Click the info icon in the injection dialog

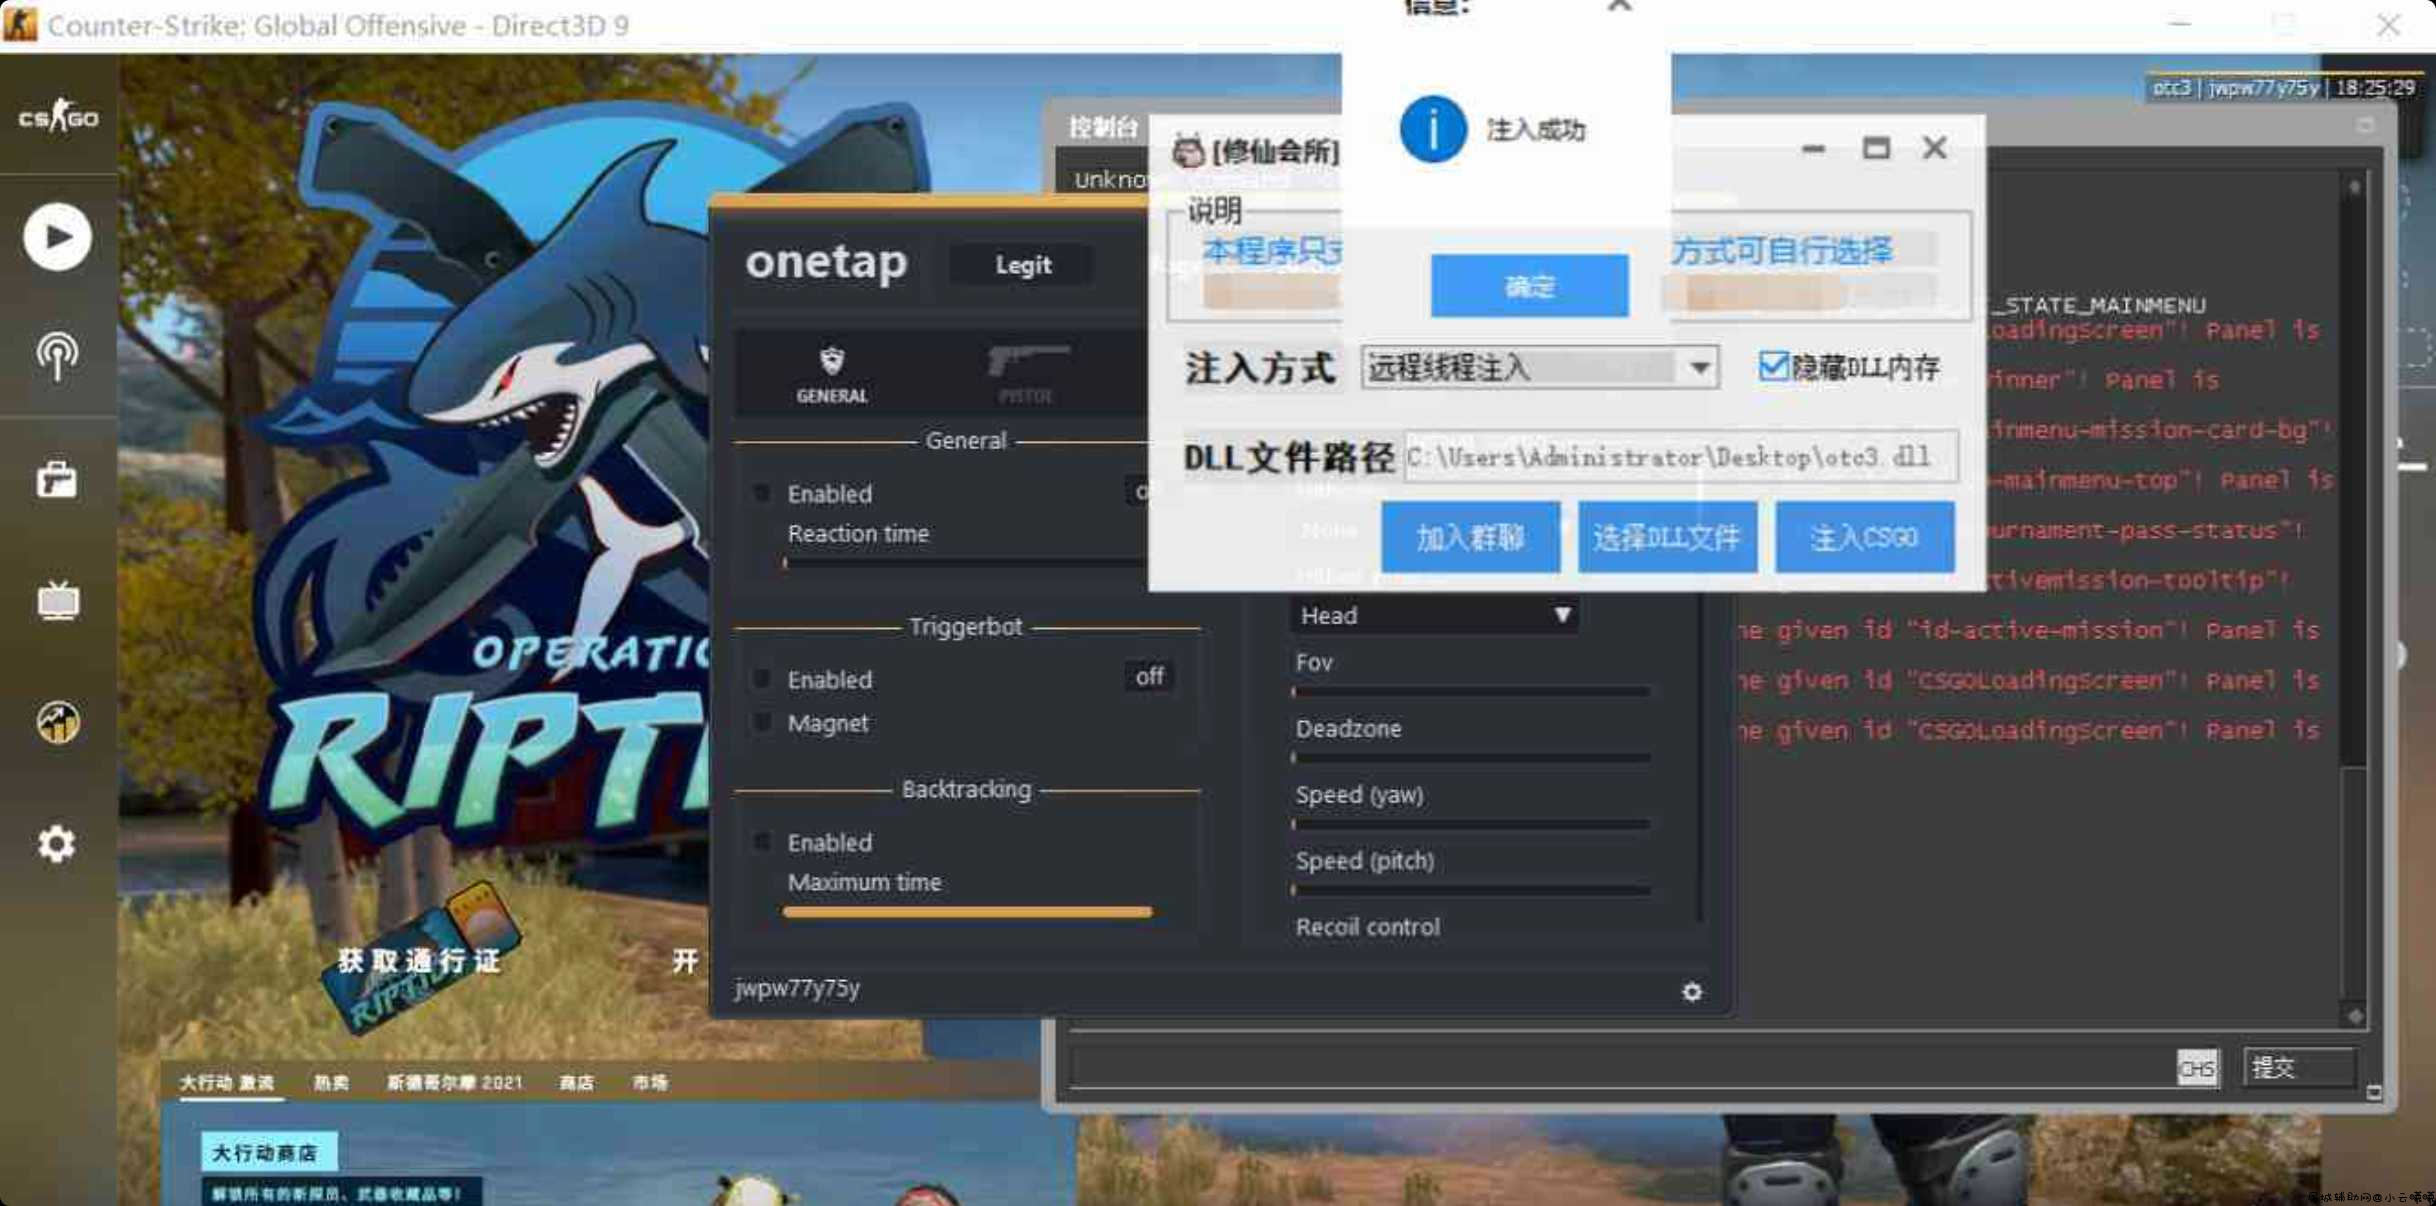click(x=1433, y=129)
